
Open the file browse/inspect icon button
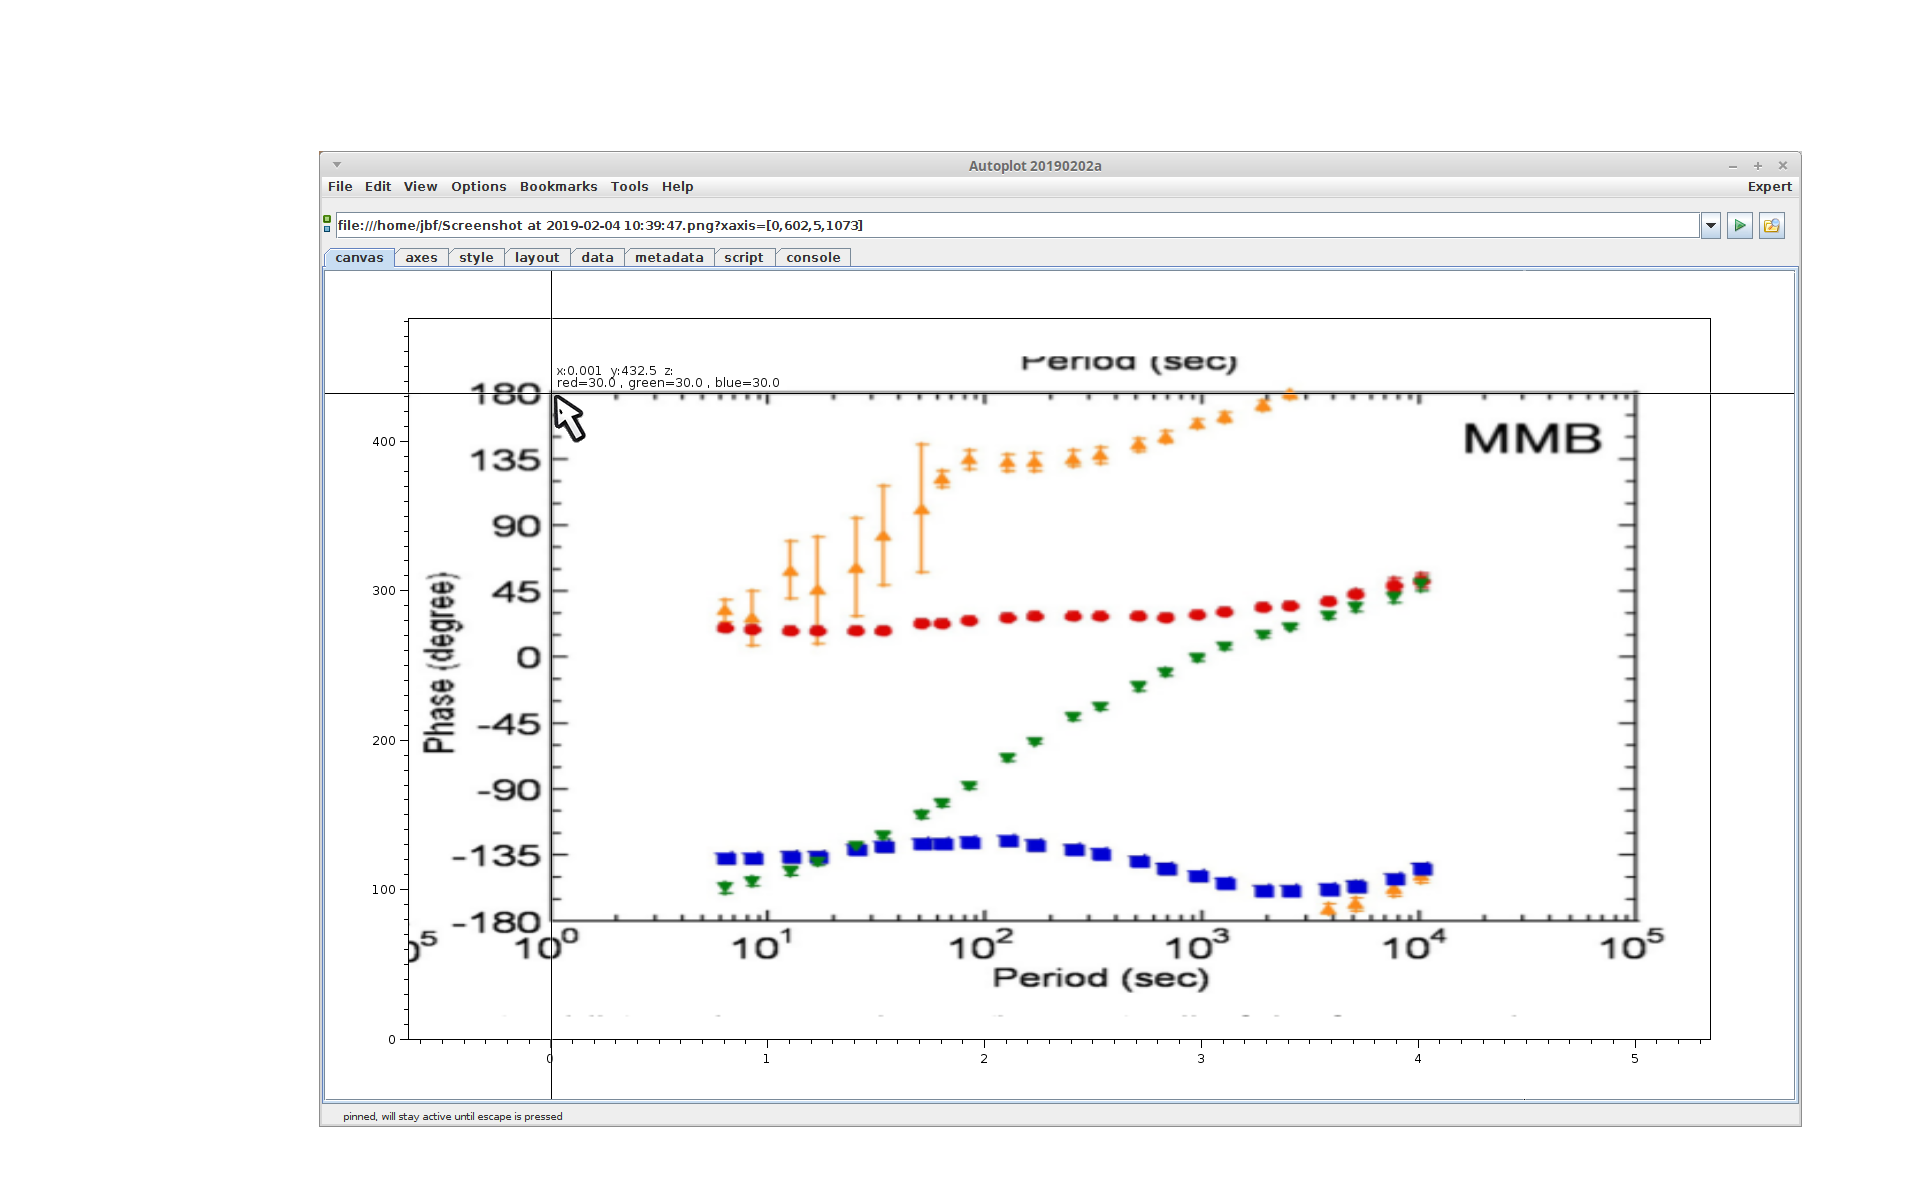[x=1771, y=226]
